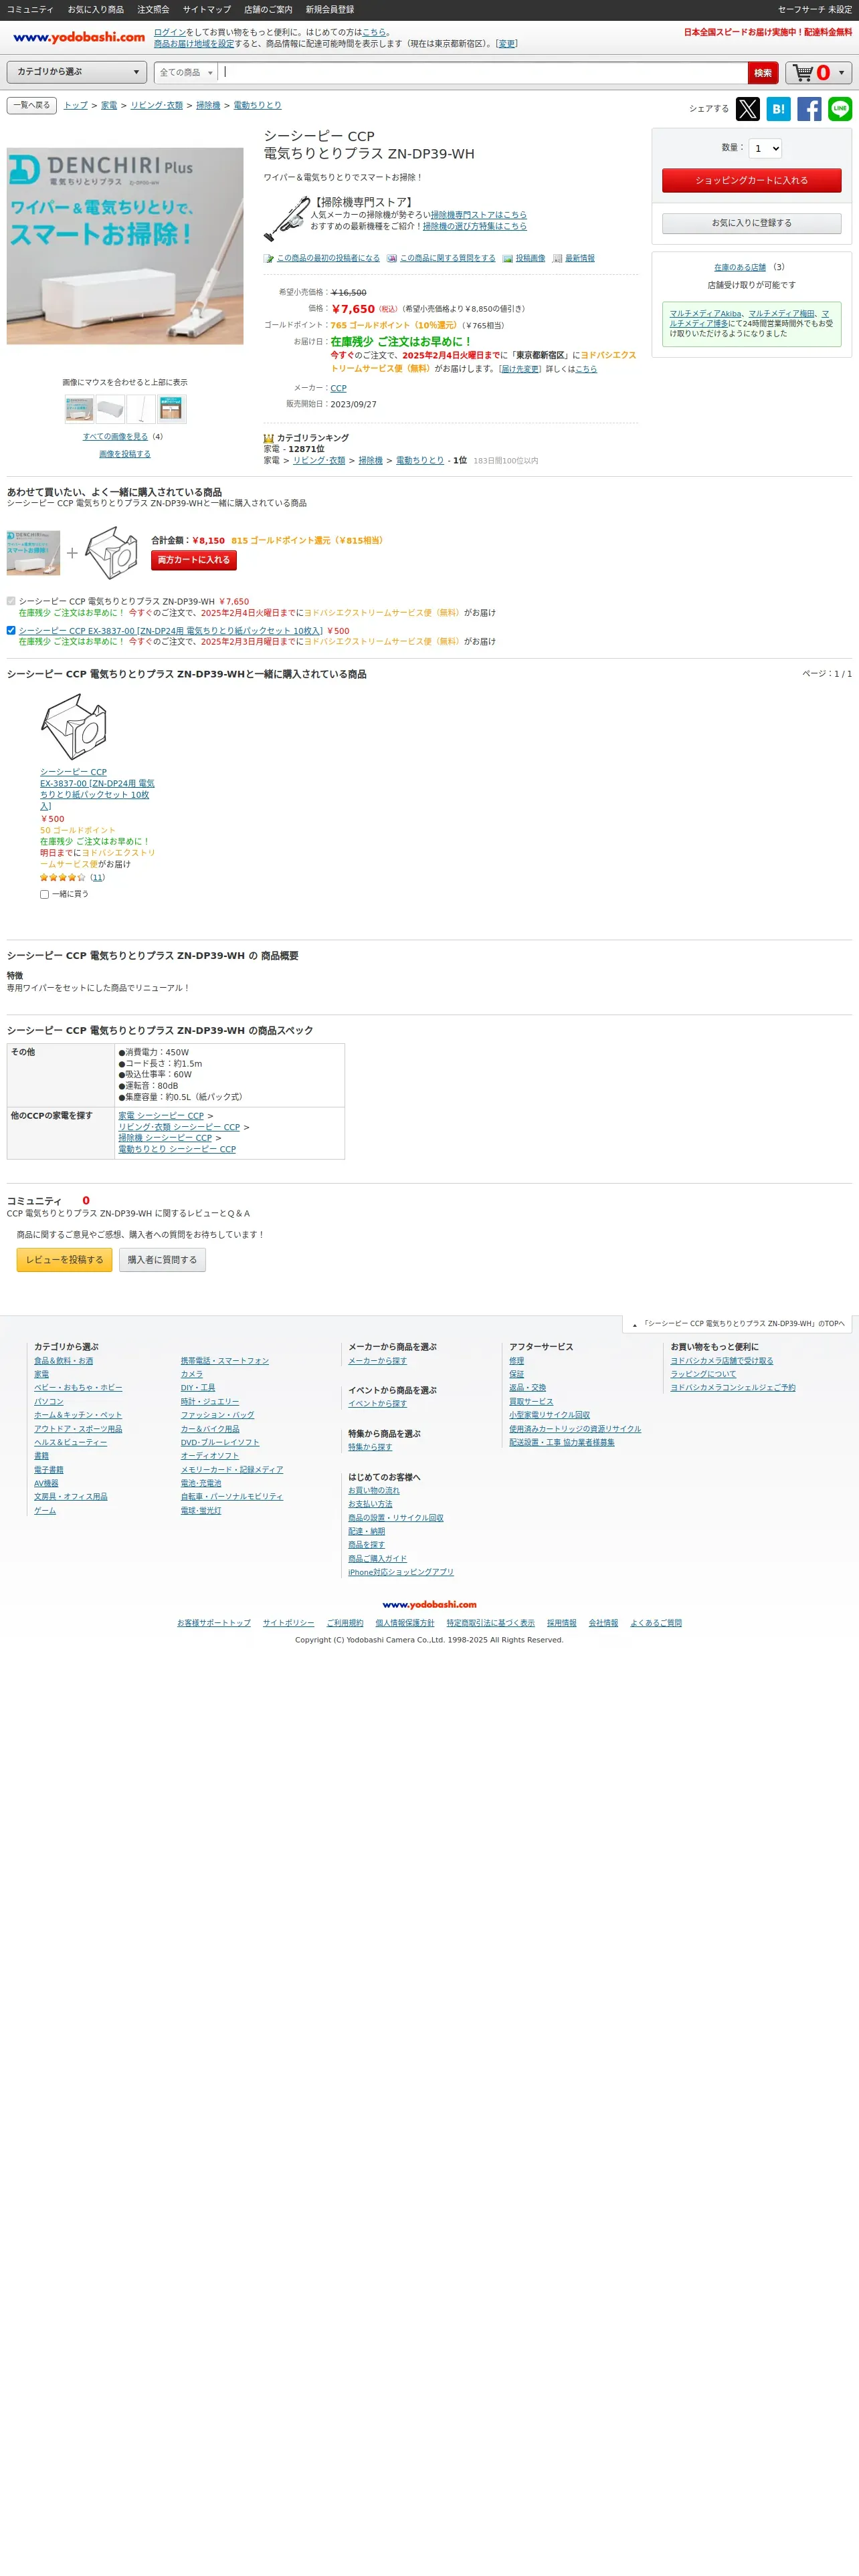Click お気に入りに登録する button

751,223
